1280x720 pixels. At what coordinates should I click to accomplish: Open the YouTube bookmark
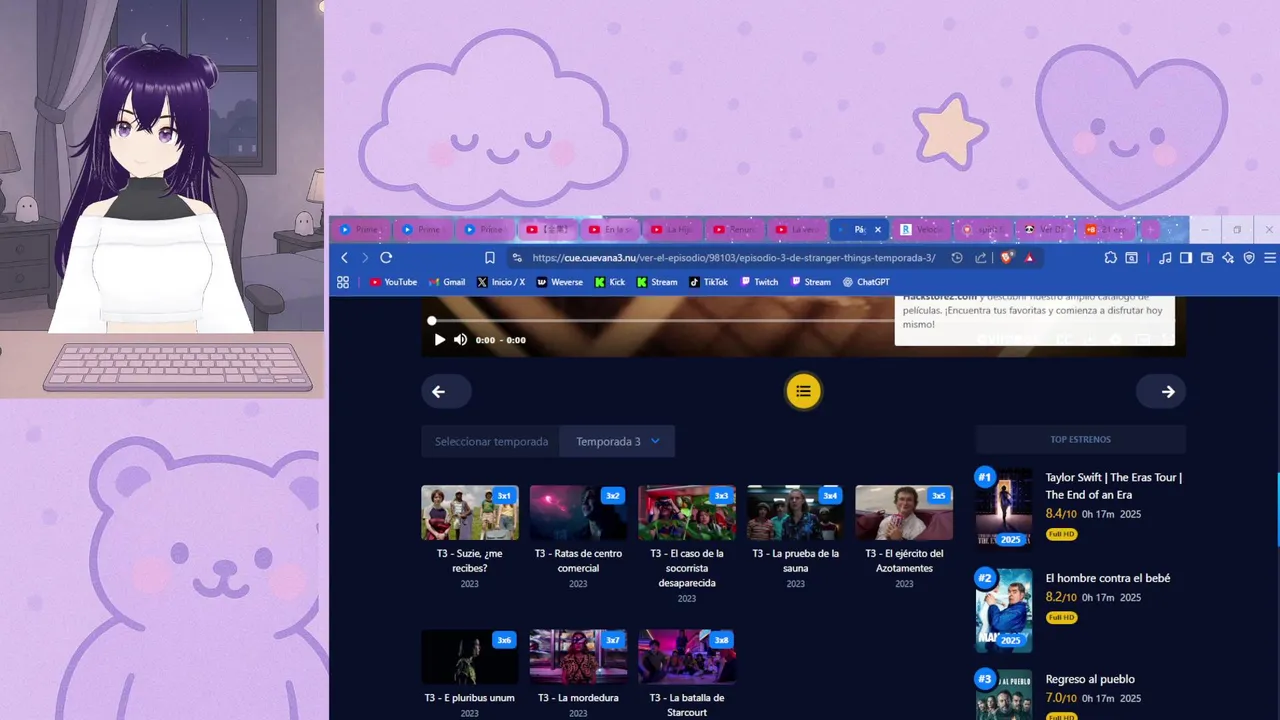pos(393,282)
